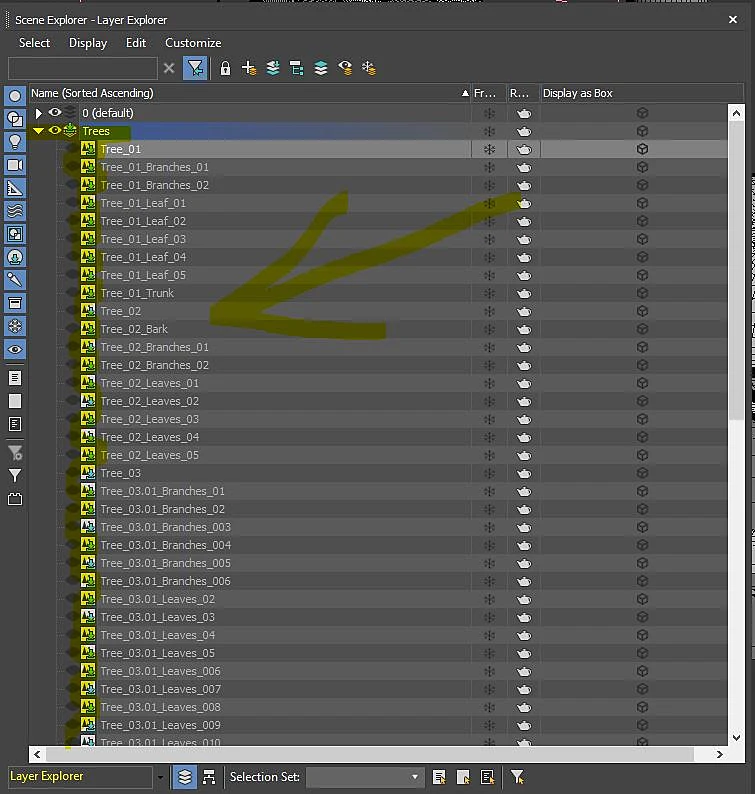Select Tree_03.01_Branches_004 row

pyautogui.click(x=166, y=545)
